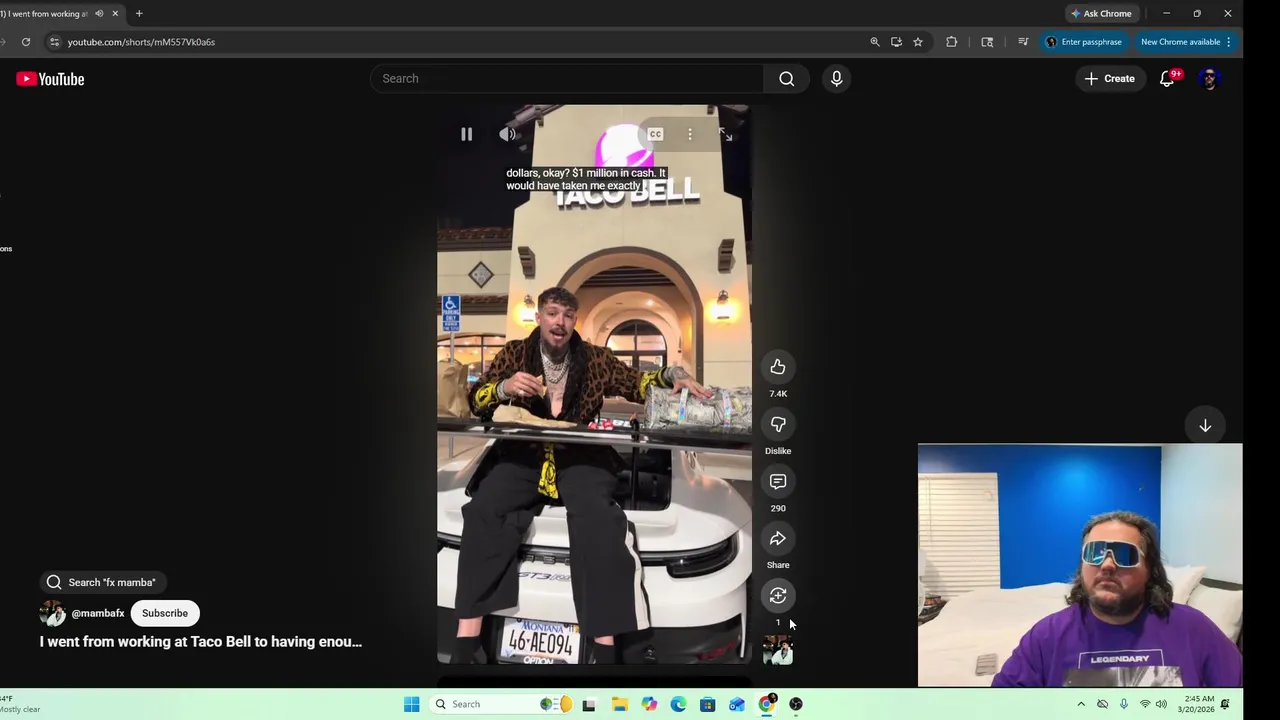
Task: Open the Short's three-dot more menu
Action: pos(690,134)
